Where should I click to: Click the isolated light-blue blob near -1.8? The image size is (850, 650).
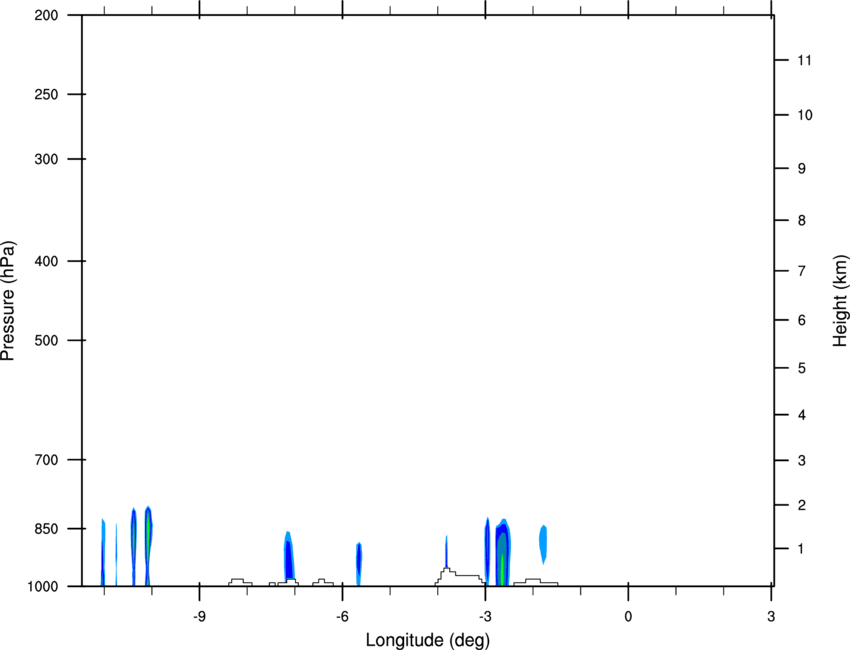point(543,544)
